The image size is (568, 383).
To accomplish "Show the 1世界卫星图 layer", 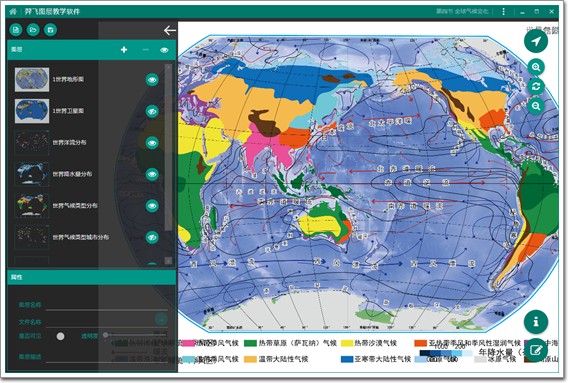I will (152, 111).
